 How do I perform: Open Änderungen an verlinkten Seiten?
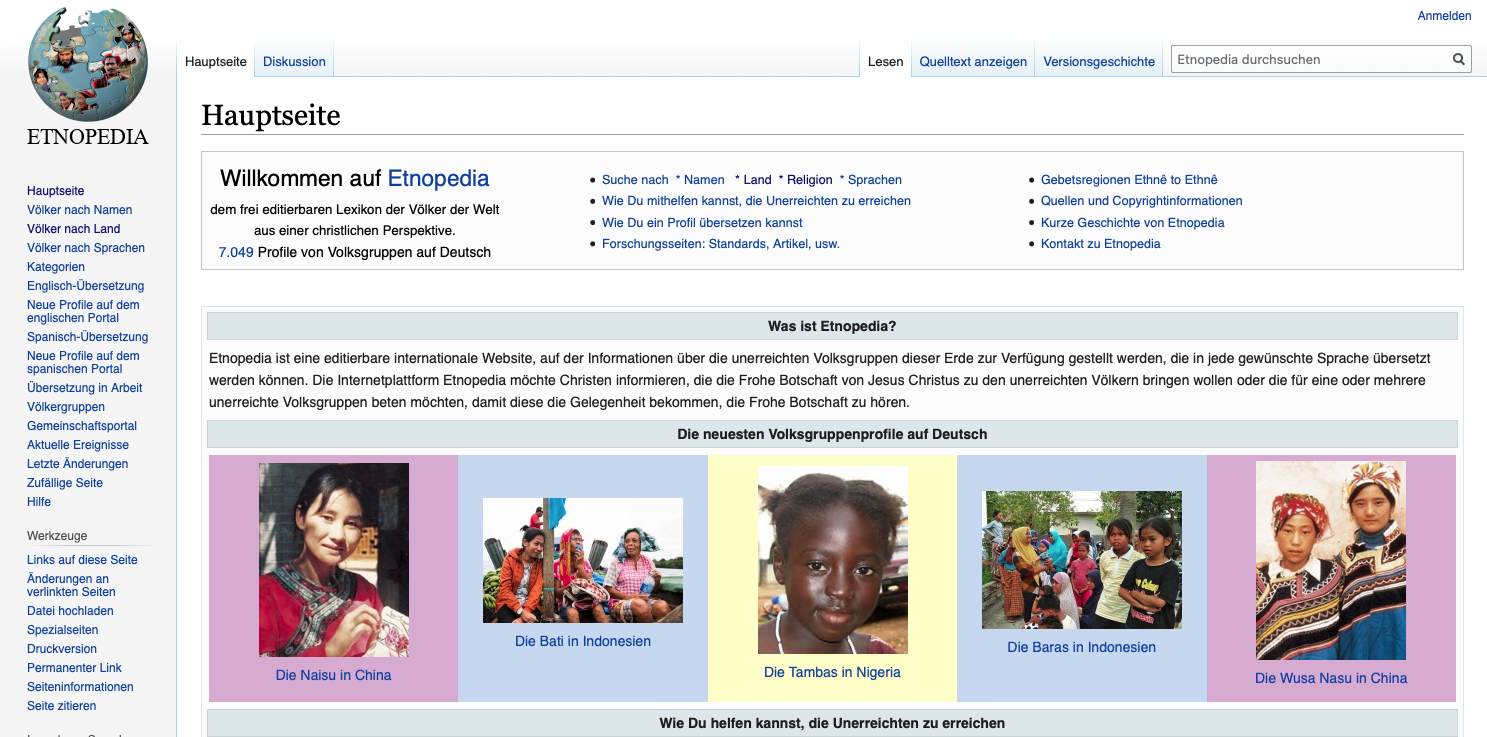tap(71, 585)
